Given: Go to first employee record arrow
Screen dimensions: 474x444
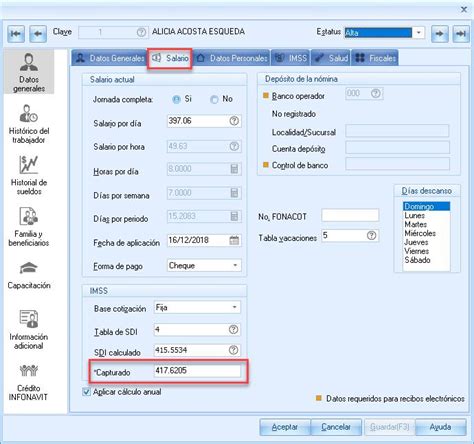Looking at the screenshot, I should [16, 33].
